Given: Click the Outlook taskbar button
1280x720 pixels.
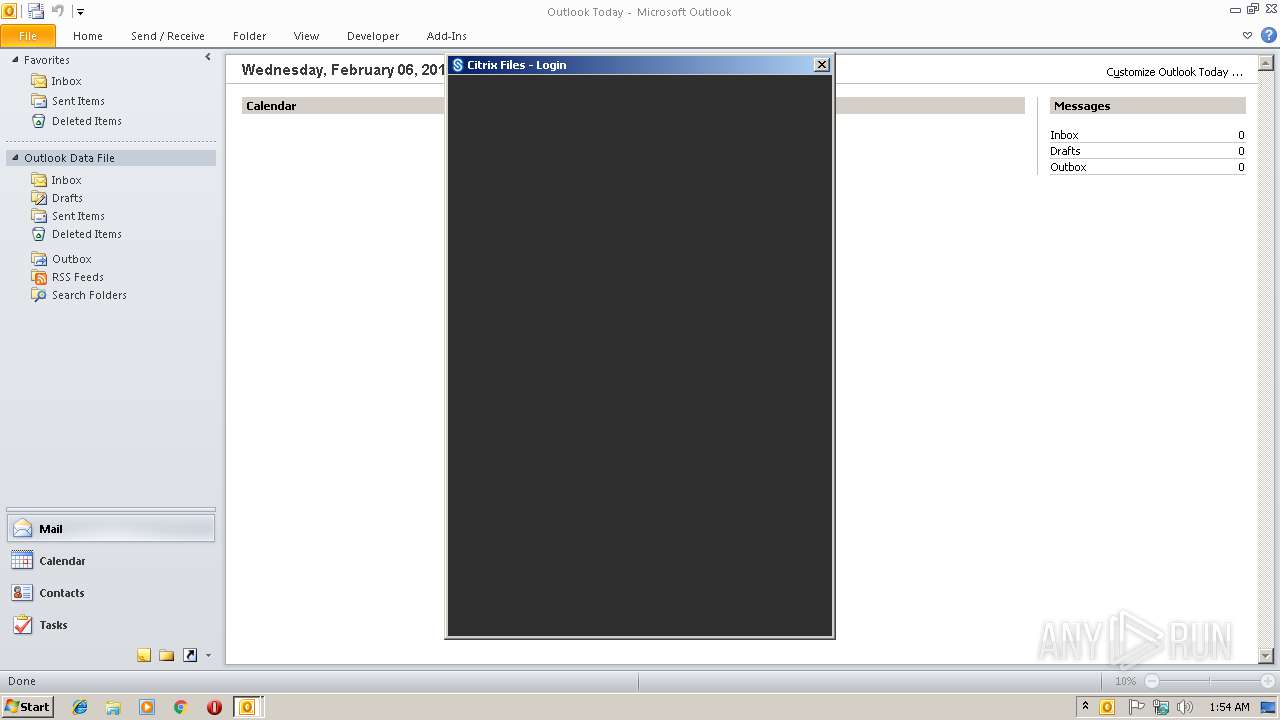Looking at the screenshot, I should coord(248,707).
